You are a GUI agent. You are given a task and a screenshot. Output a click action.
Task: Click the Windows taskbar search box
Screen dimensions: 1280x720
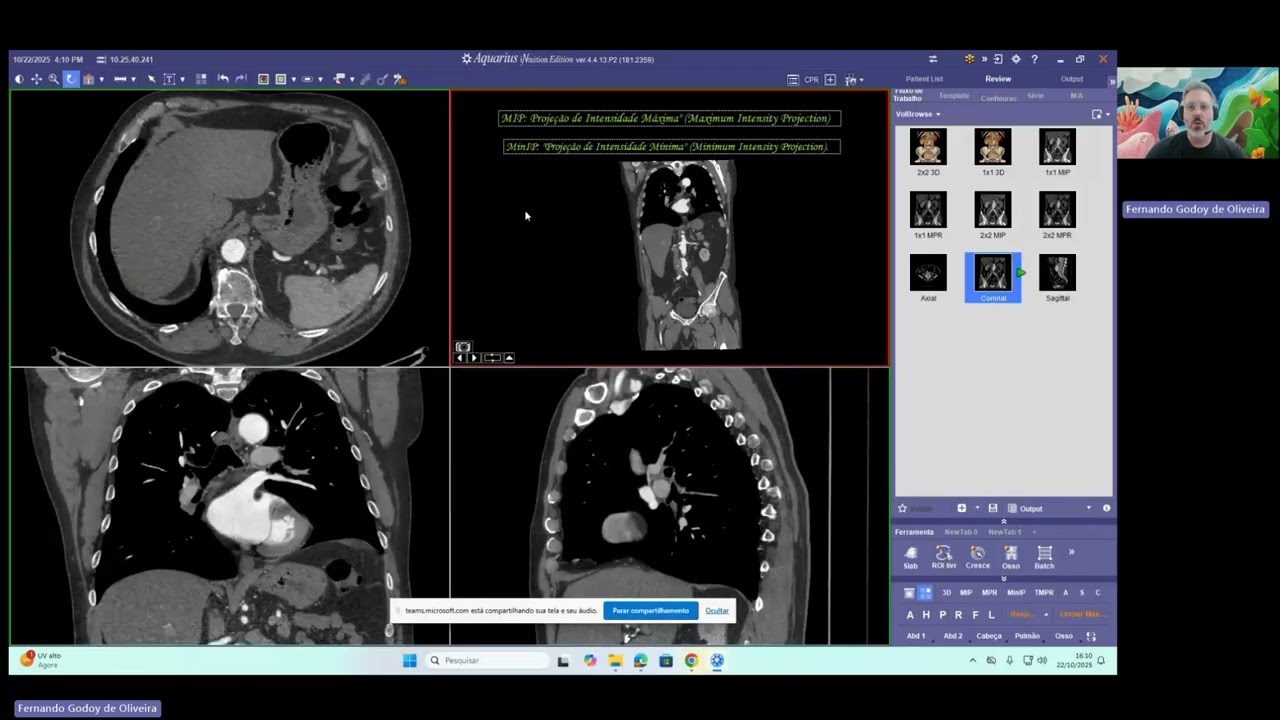click(487, 660)
